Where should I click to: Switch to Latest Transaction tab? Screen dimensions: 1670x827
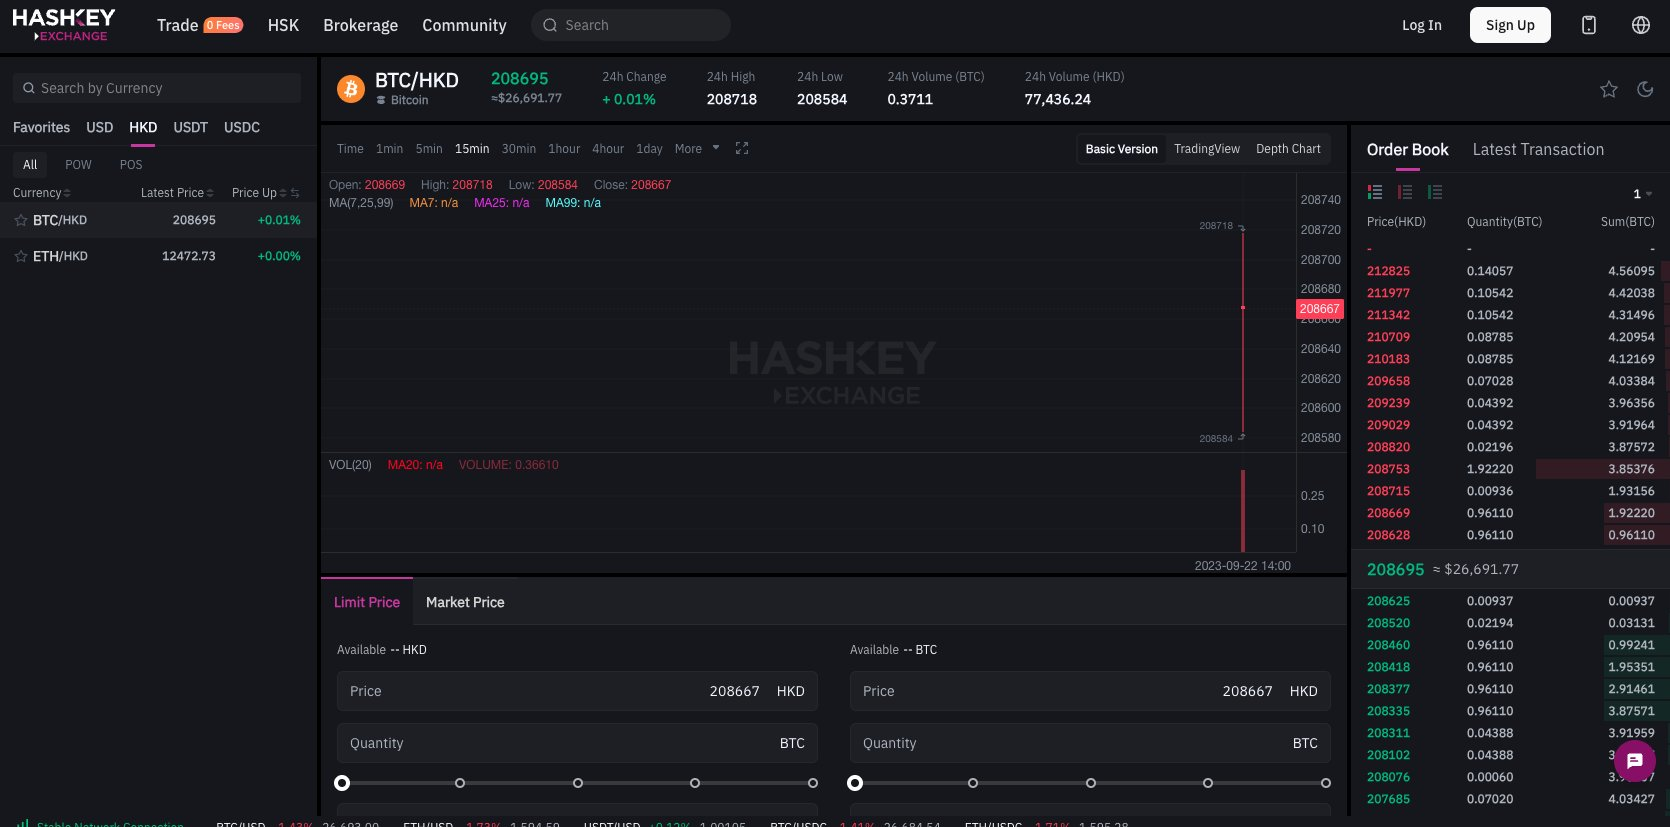click(x=1538, y=150)
